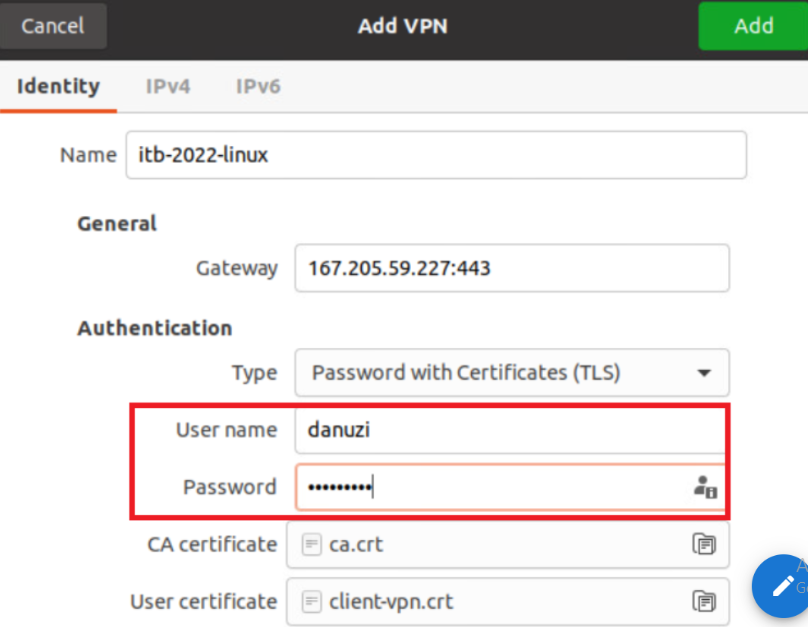Click the user-with-lock icon in the Password field

coord(705,487)
